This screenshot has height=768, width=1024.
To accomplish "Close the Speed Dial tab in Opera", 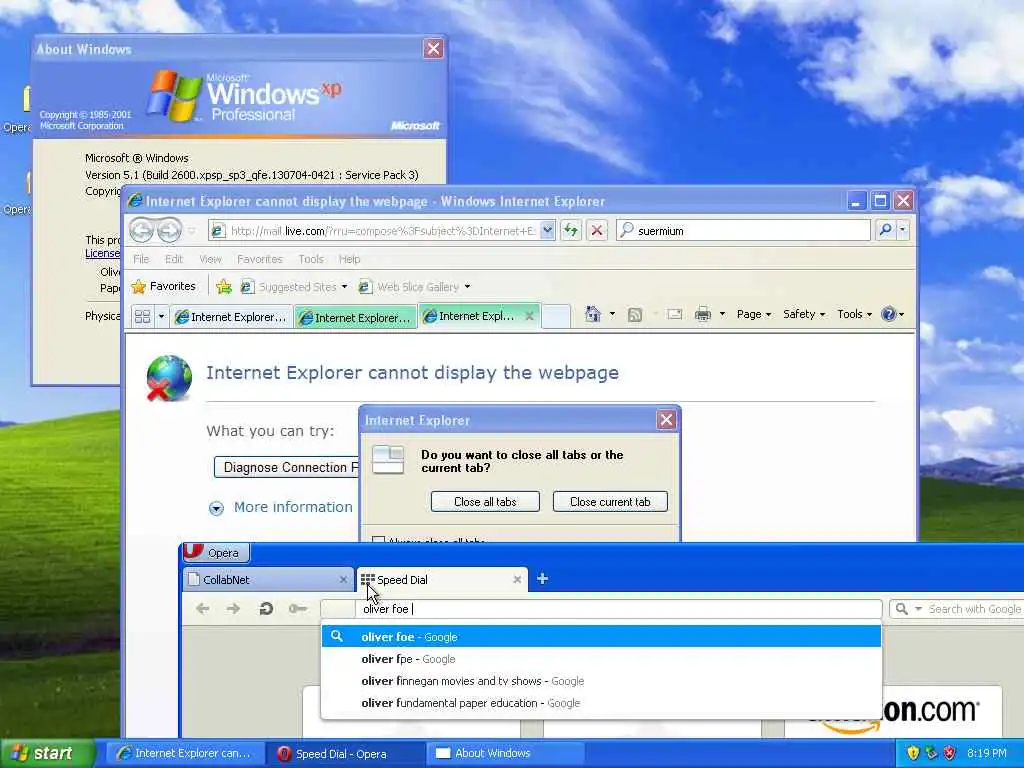I will 517,579.
